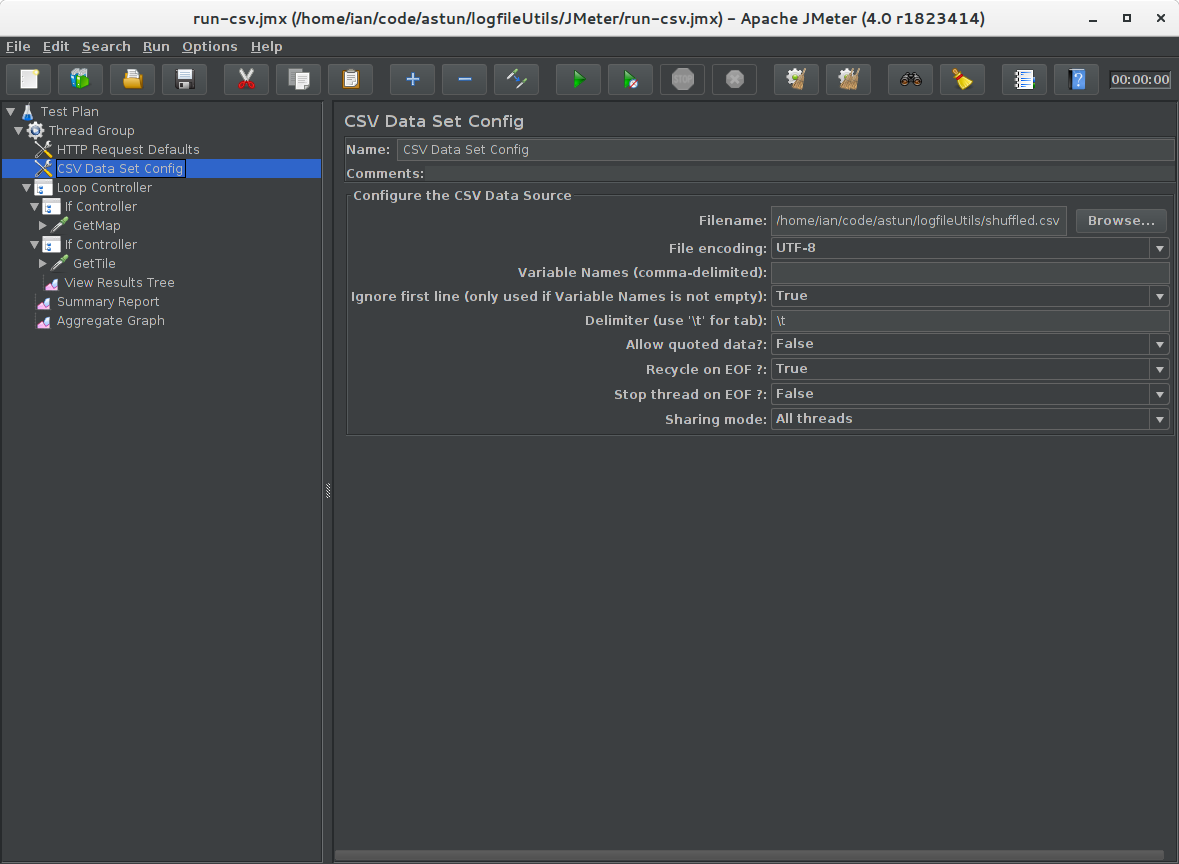Open the Edit menu
Screen dimensions: 1179x864
[56, 47]
